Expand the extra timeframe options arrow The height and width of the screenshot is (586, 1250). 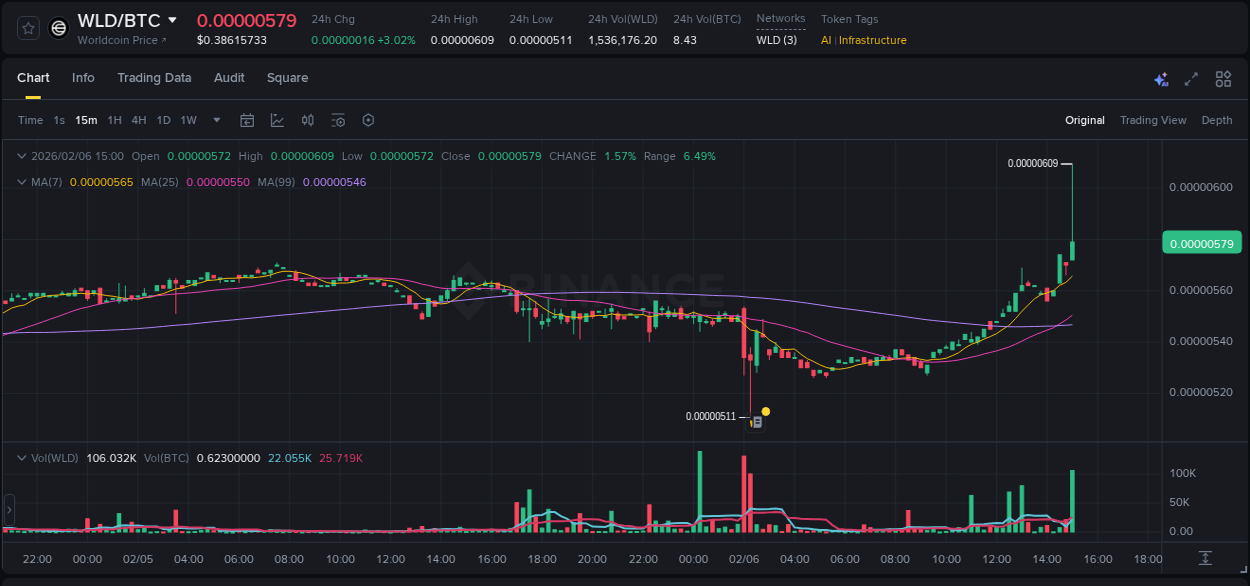pyautogui.click(x=215, y=120)
